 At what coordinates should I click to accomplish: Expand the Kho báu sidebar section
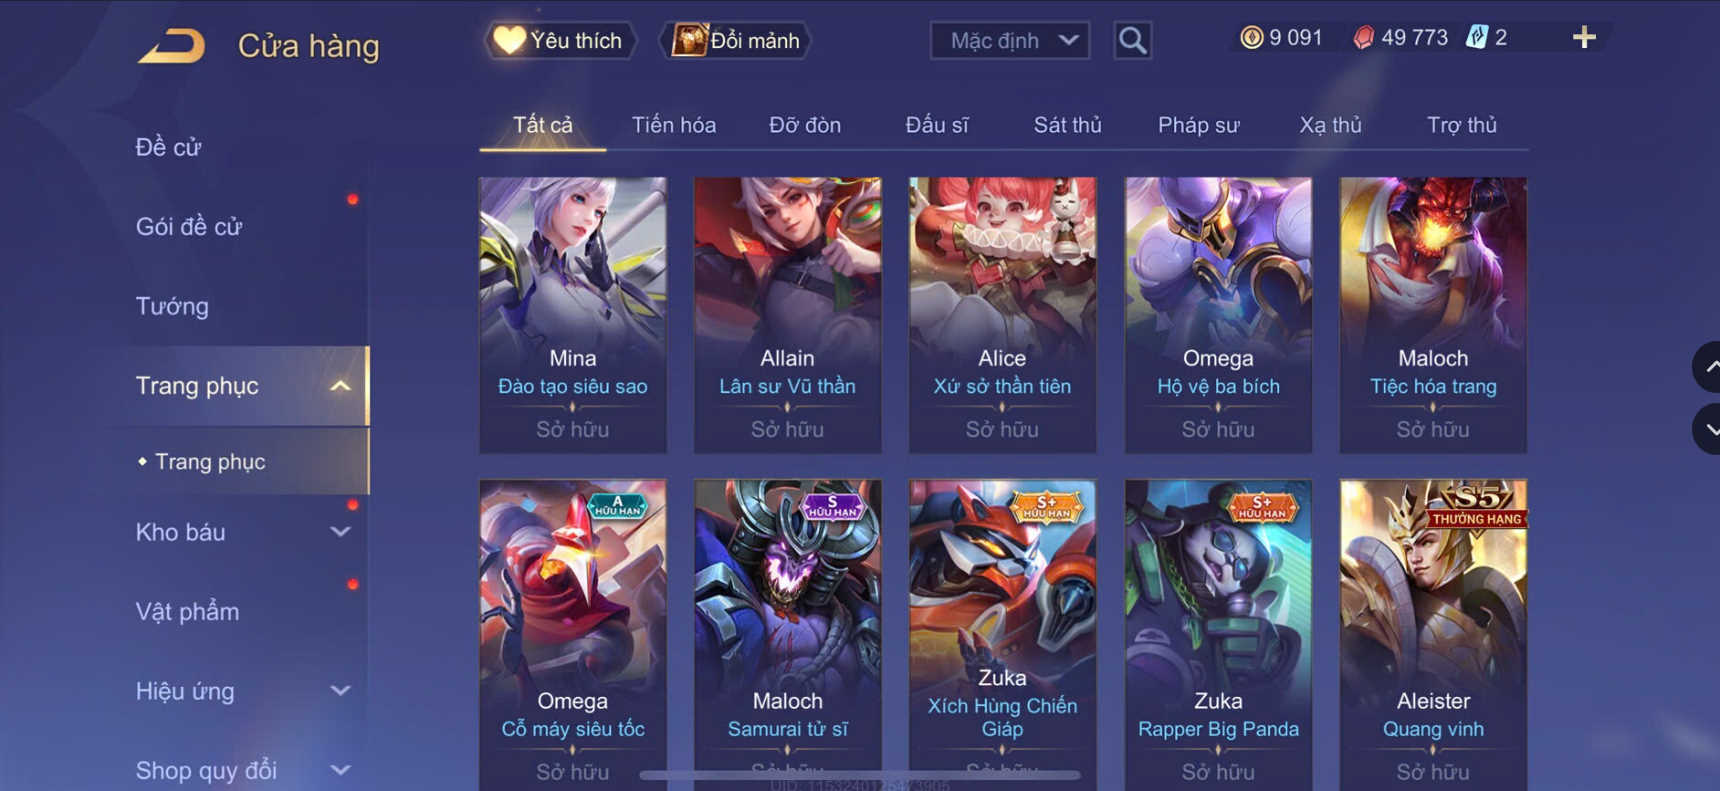pos(341,532)
